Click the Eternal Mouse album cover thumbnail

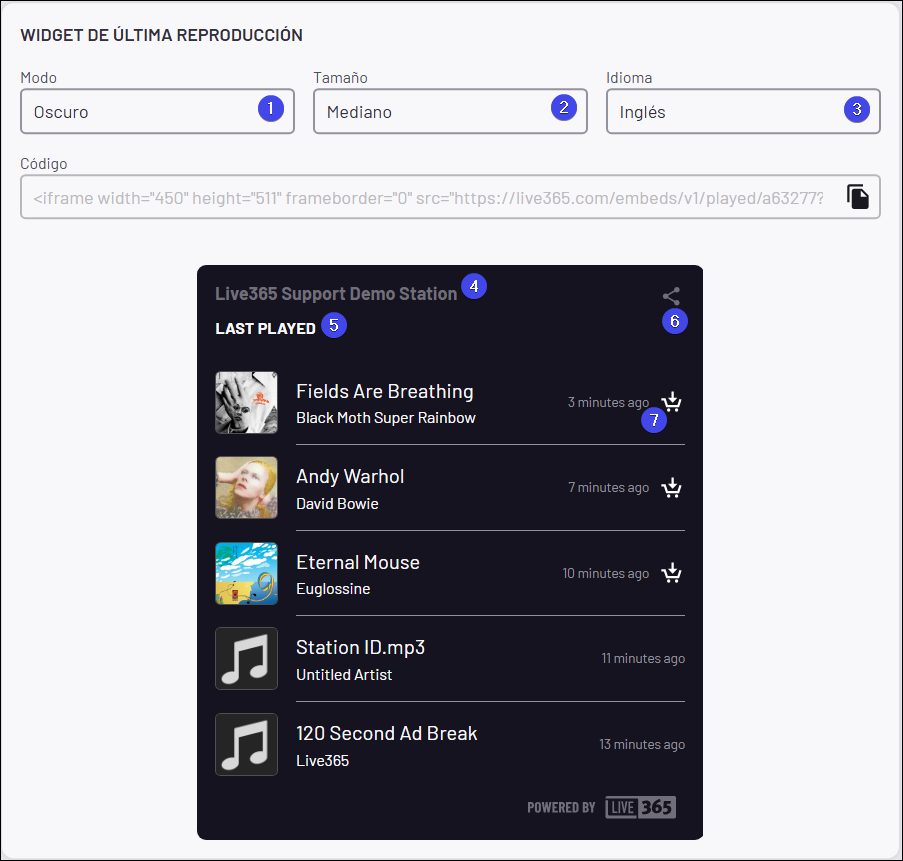(246, 573)
